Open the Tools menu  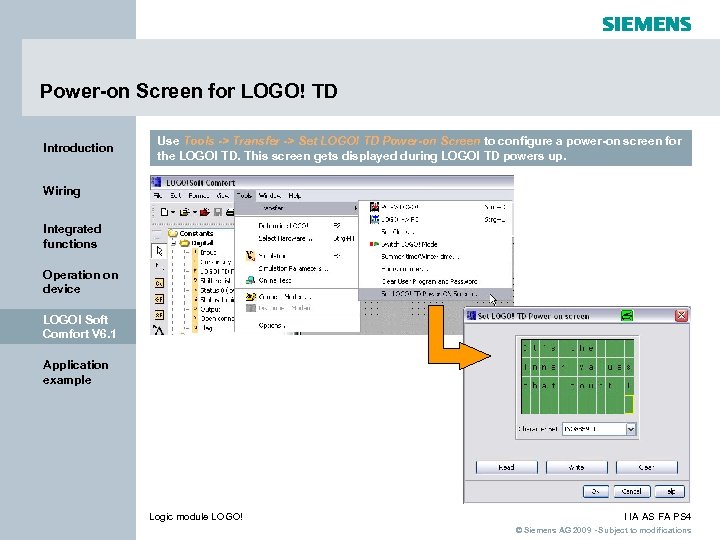[244, 196]
